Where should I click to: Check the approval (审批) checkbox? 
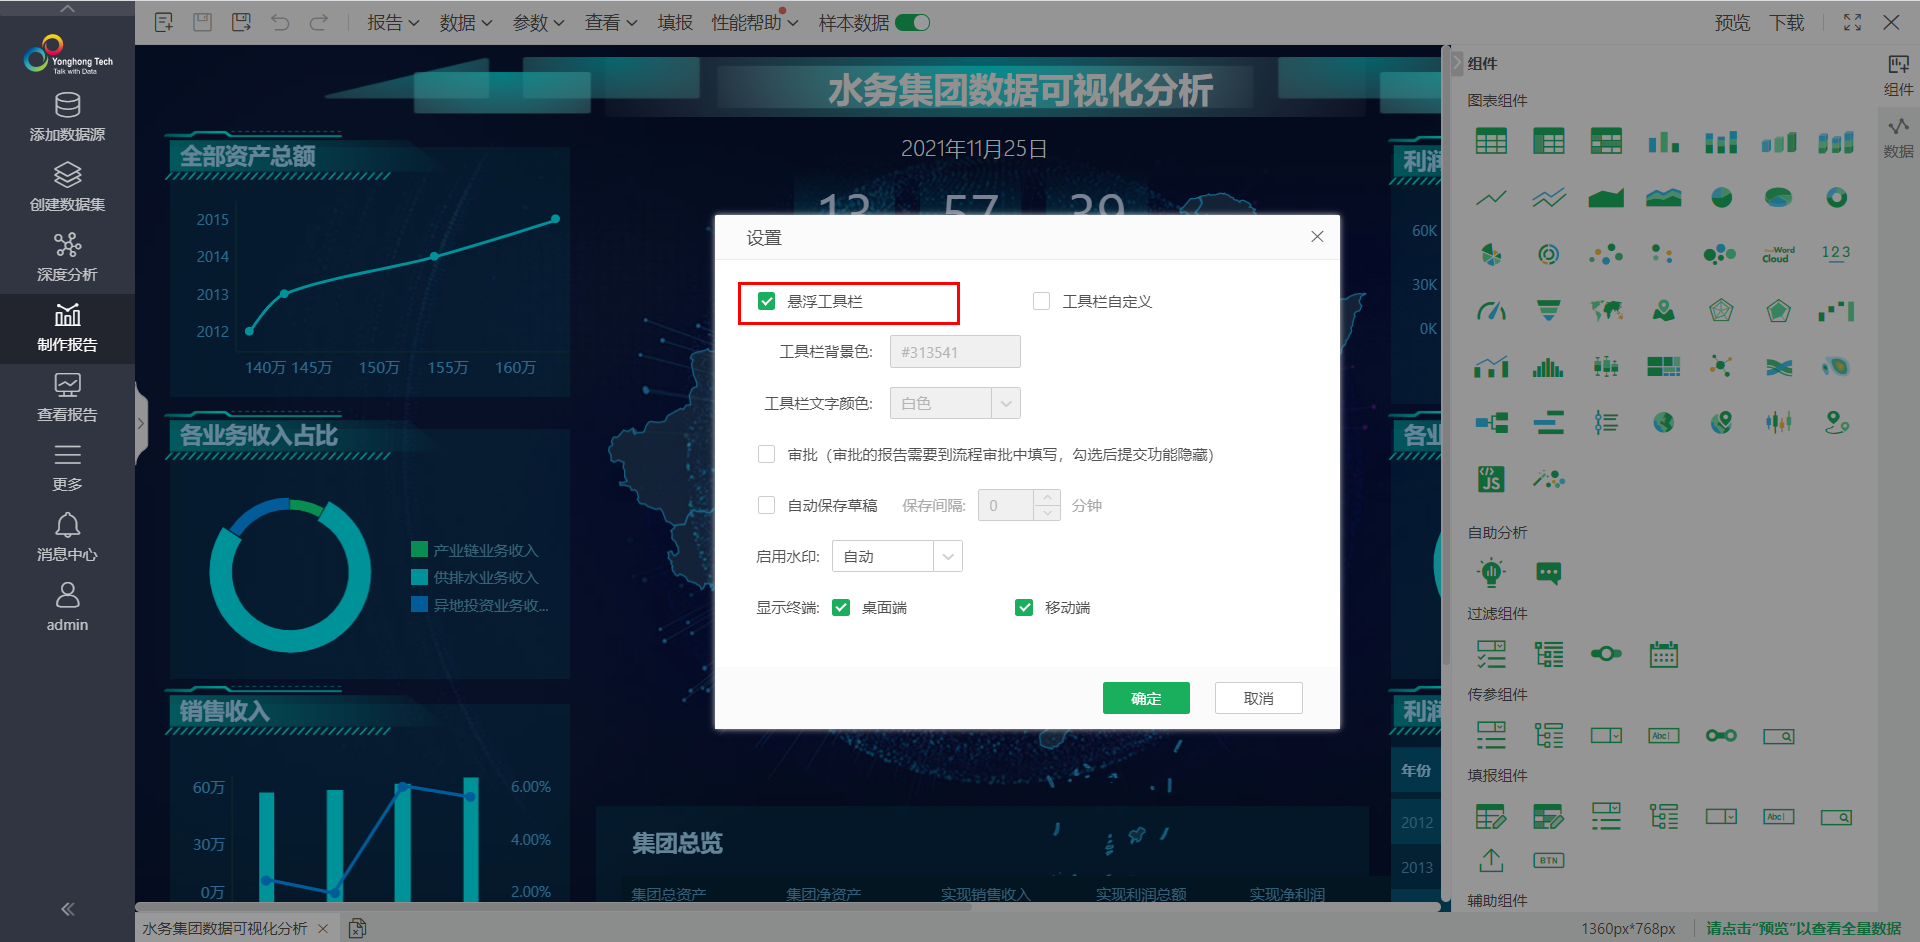pos(766,454)
